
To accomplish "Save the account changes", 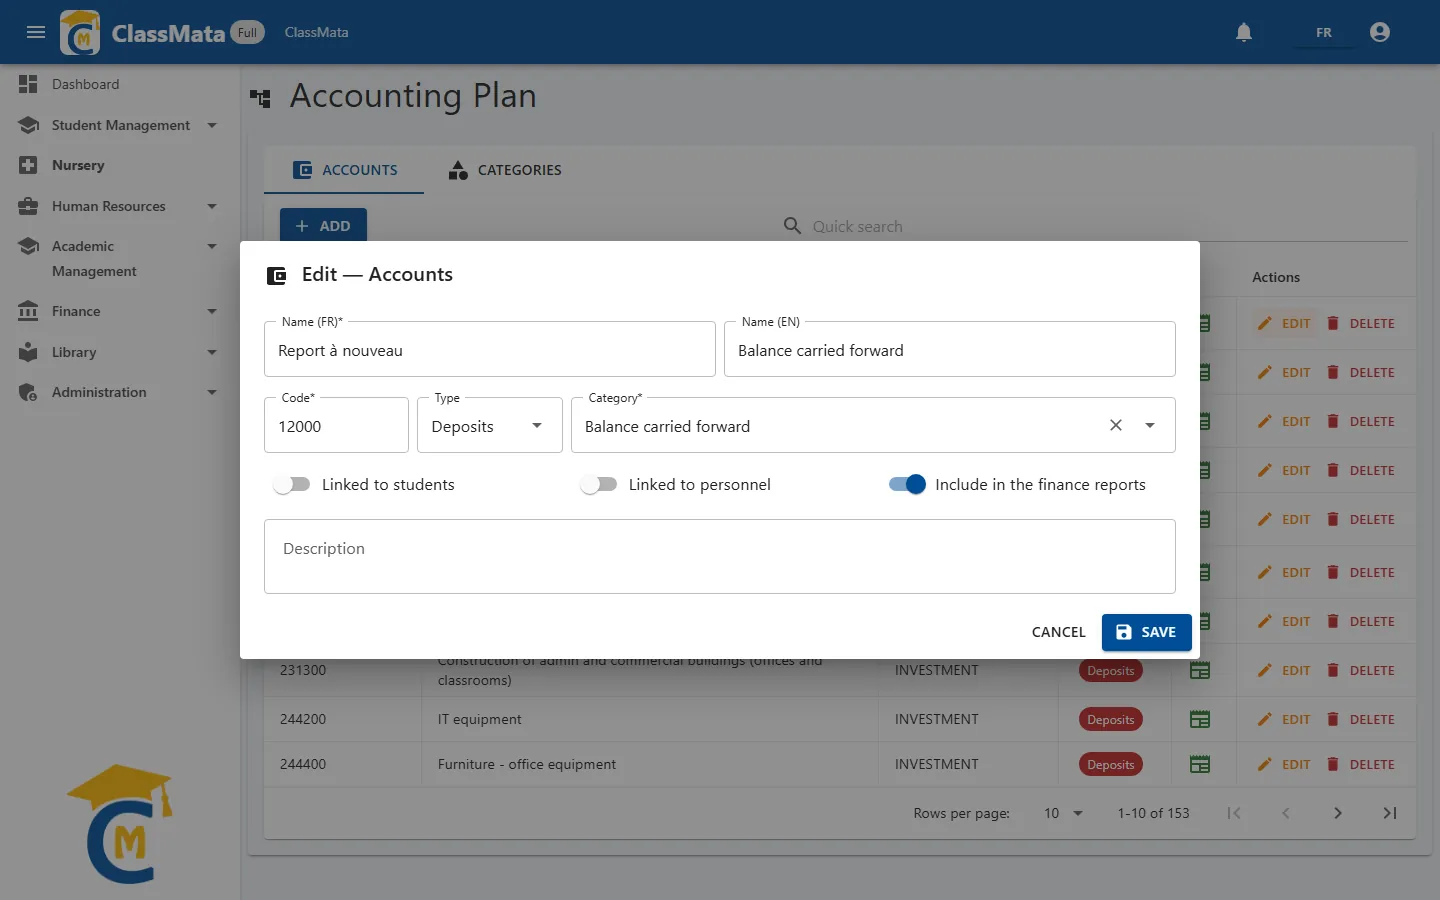I will 1146,632.
